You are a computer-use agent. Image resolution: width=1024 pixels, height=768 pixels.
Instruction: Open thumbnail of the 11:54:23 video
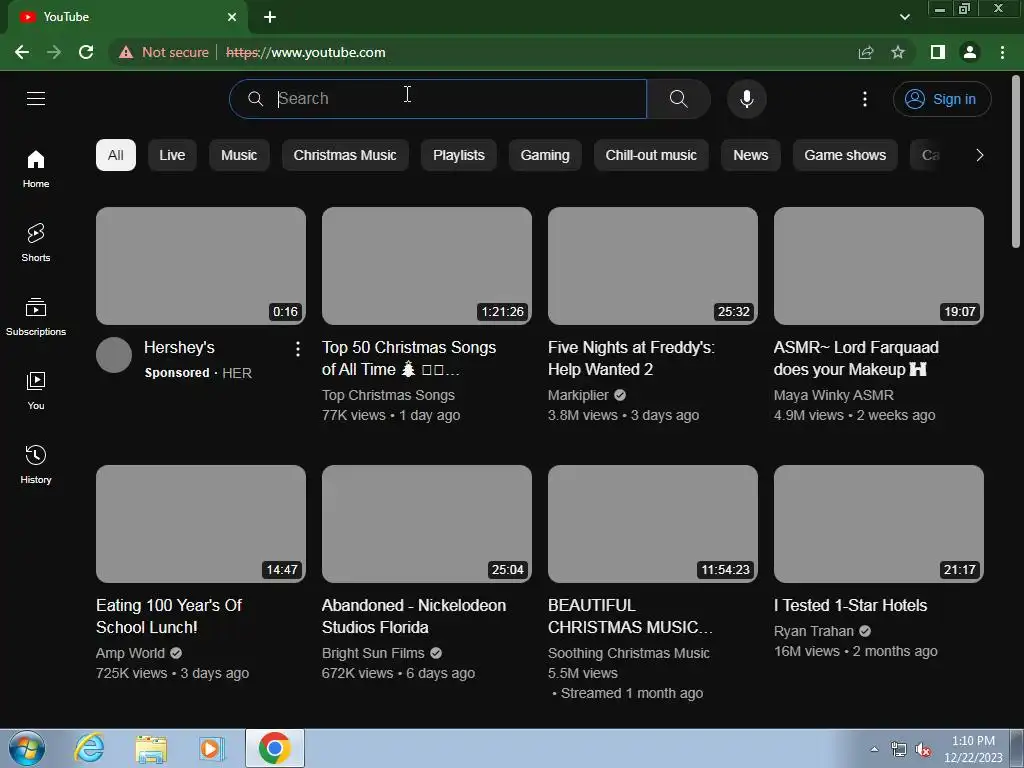pyautogui.click(x=652, y=524)
